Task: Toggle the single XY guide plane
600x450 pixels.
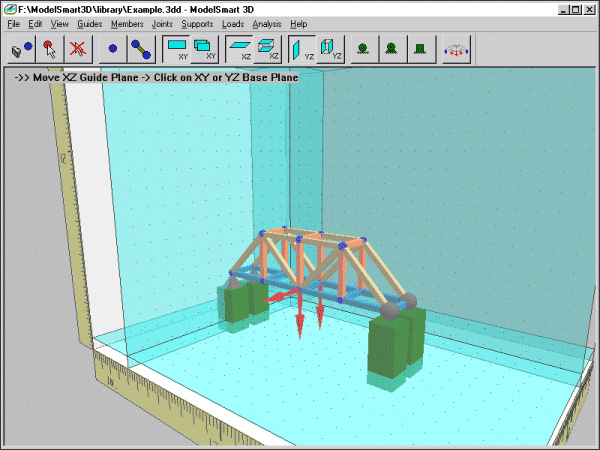Action: pyautogui.click(x=176, y=49)
